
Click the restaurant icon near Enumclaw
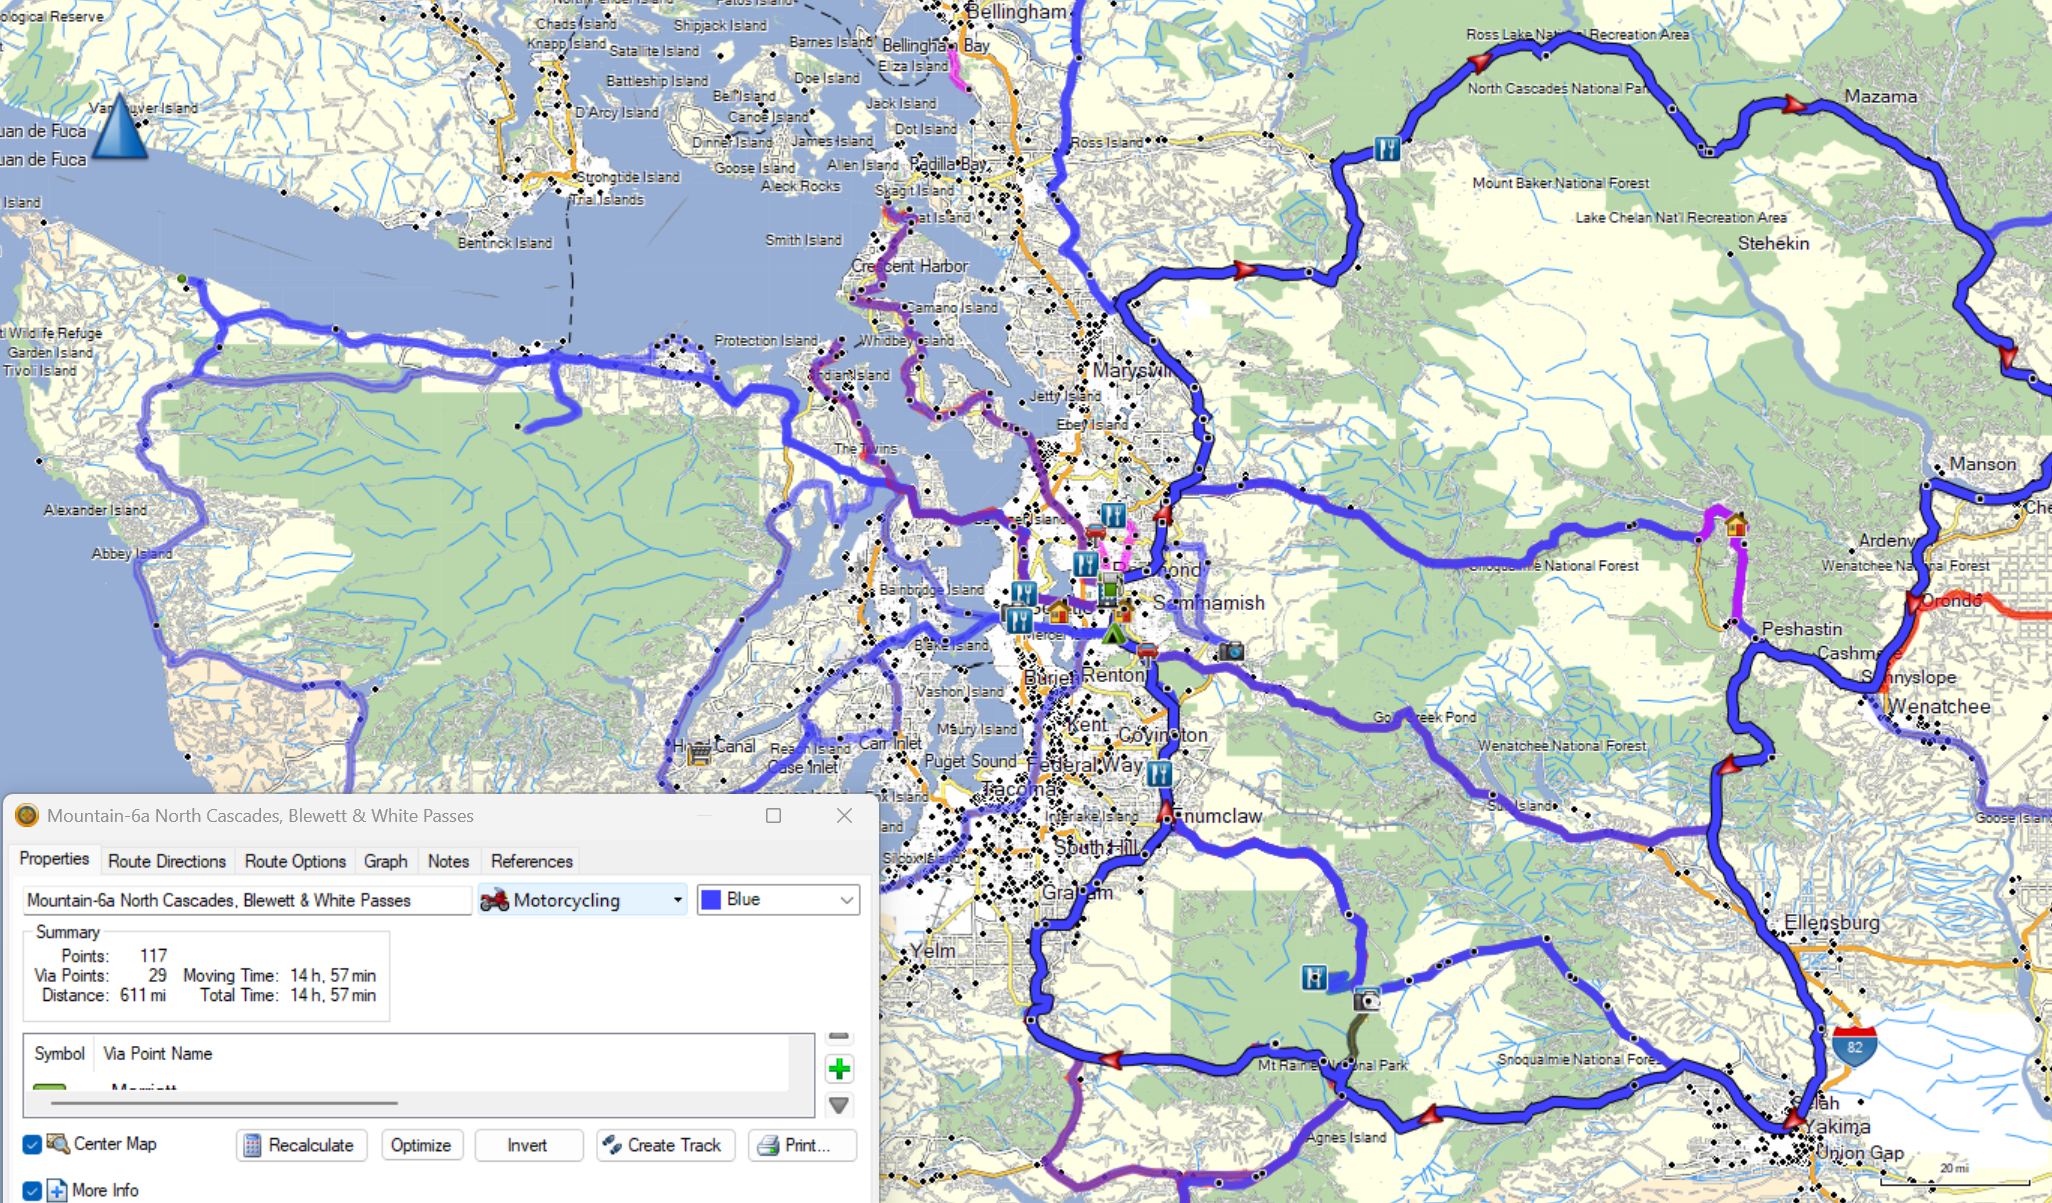1159,773
